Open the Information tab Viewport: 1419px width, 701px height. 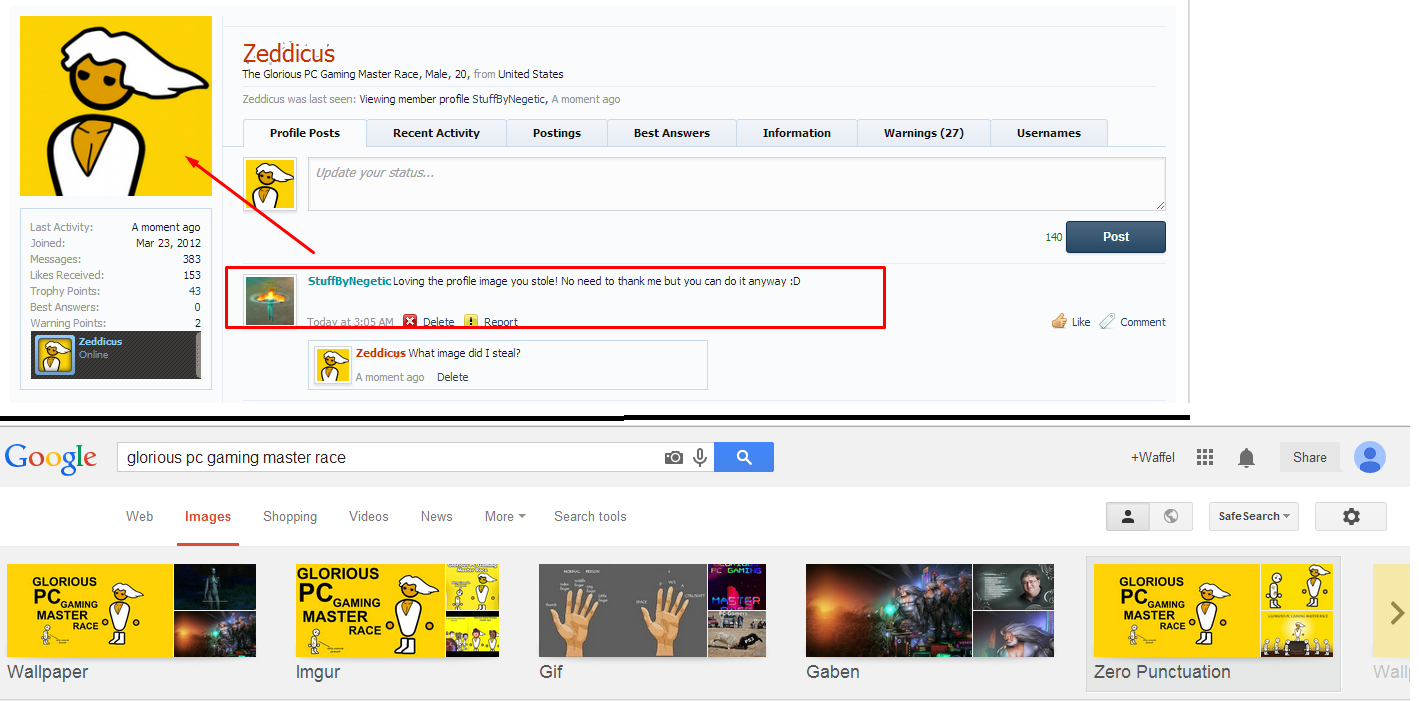[x=797, y=133]
